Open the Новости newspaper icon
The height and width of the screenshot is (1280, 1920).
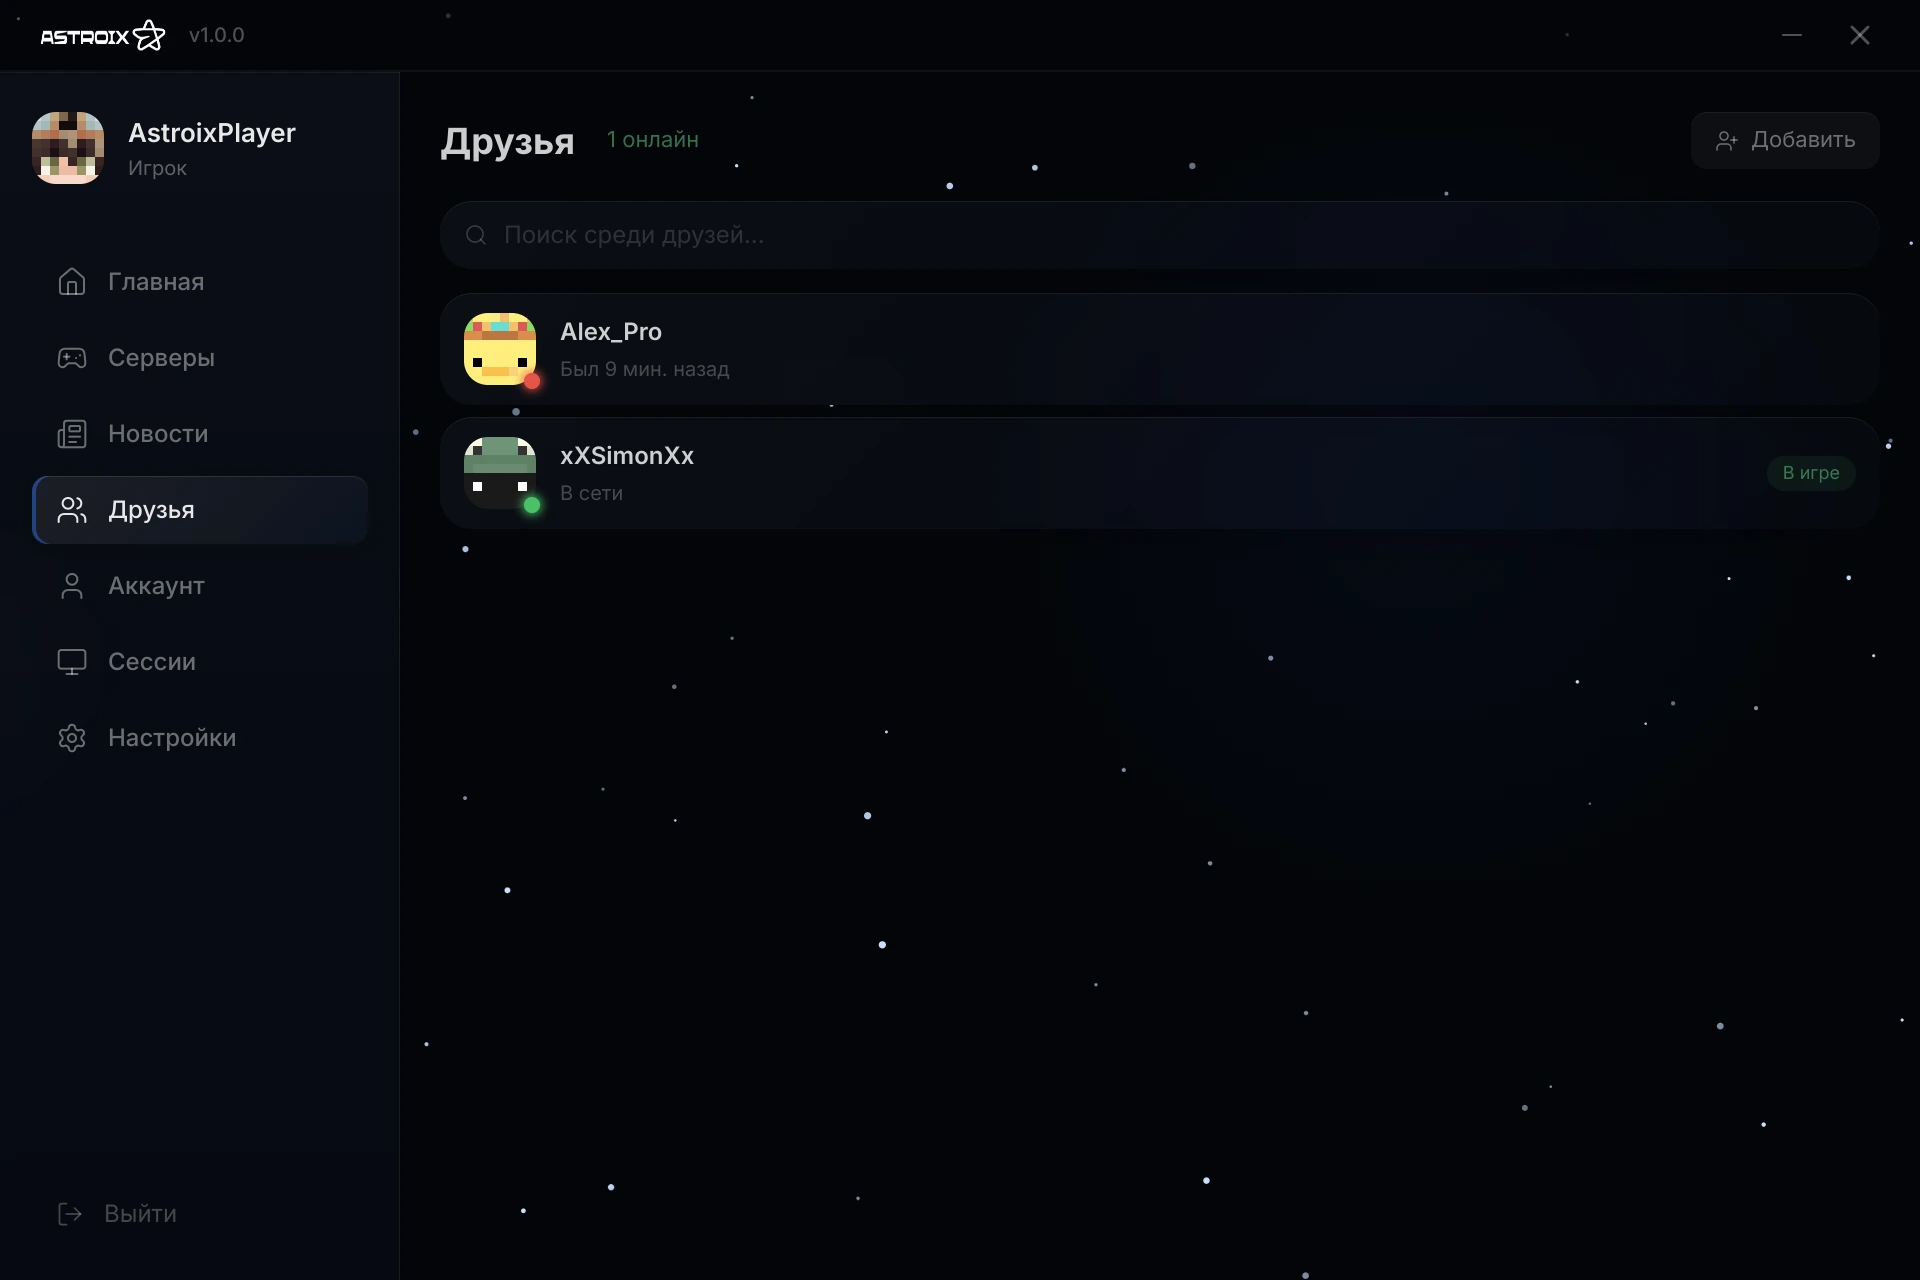72,434
